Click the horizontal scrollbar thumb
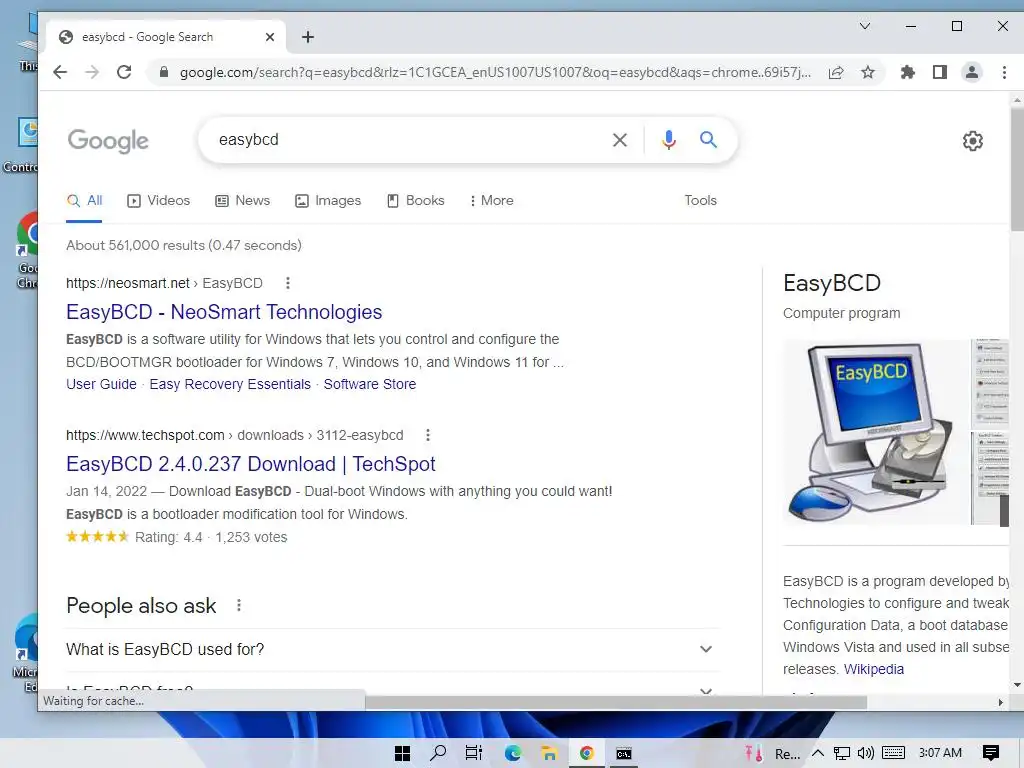Viewport: 1024px width, 768px height. pyautogui.click(x=615, y=703)
